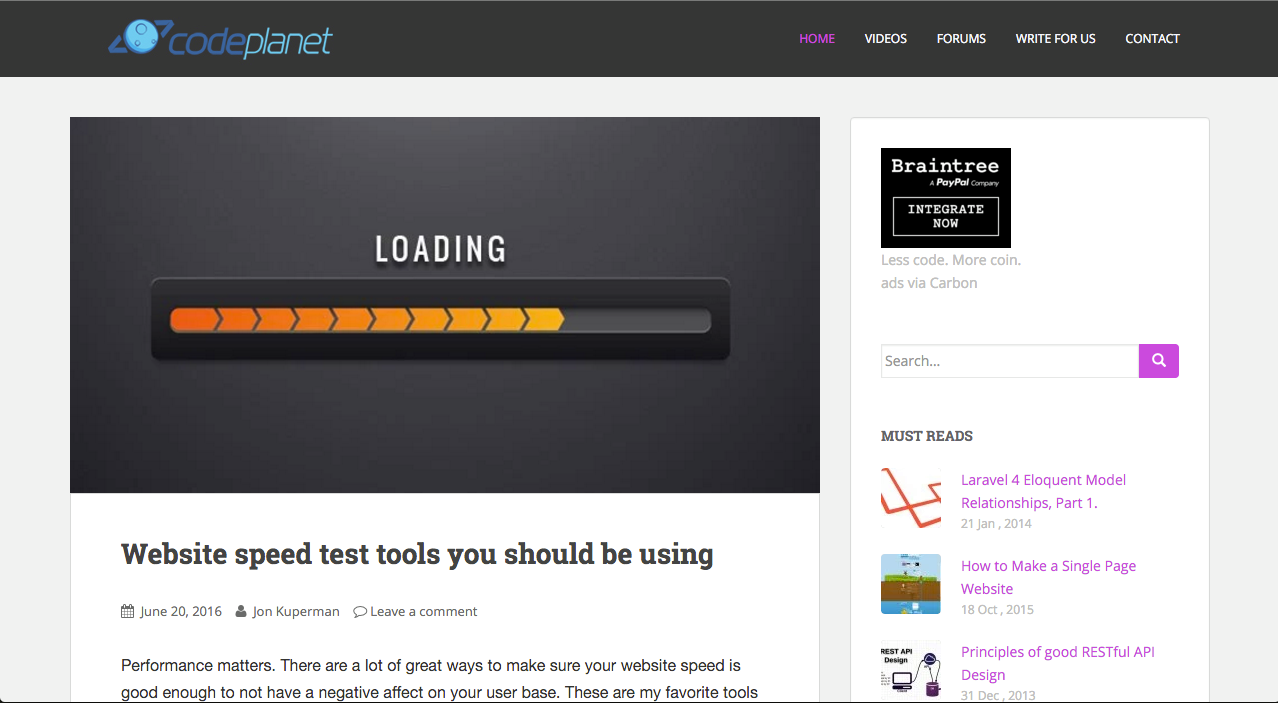Click the June 20, 2016 post date
Viewport: 1278px width, 703px height.
pyautogui.click(x=181, y=611)
